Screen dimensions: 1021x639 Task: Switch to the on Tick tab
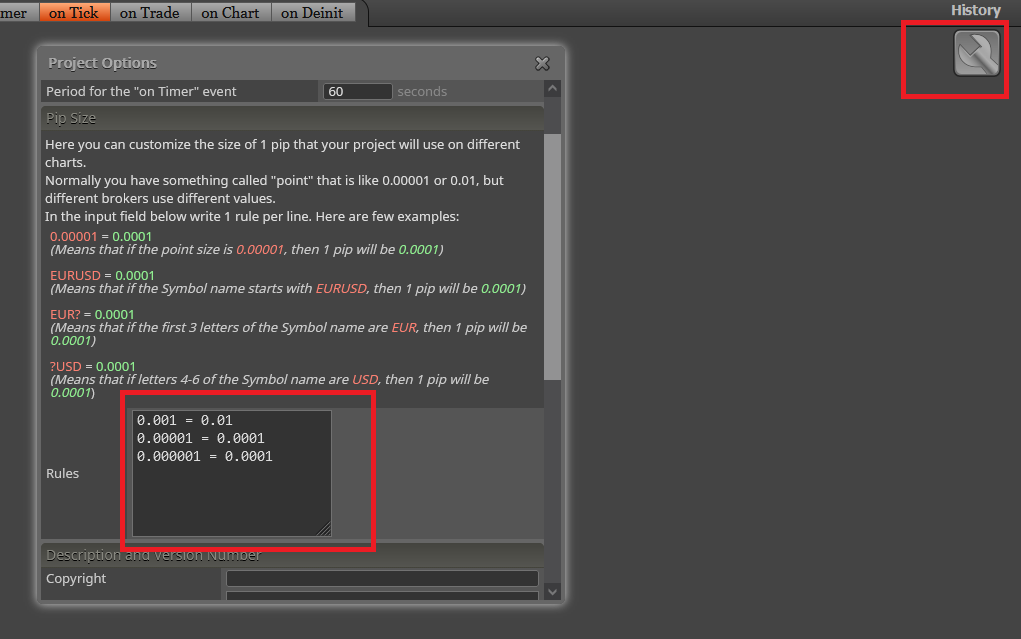coord(74,12)
